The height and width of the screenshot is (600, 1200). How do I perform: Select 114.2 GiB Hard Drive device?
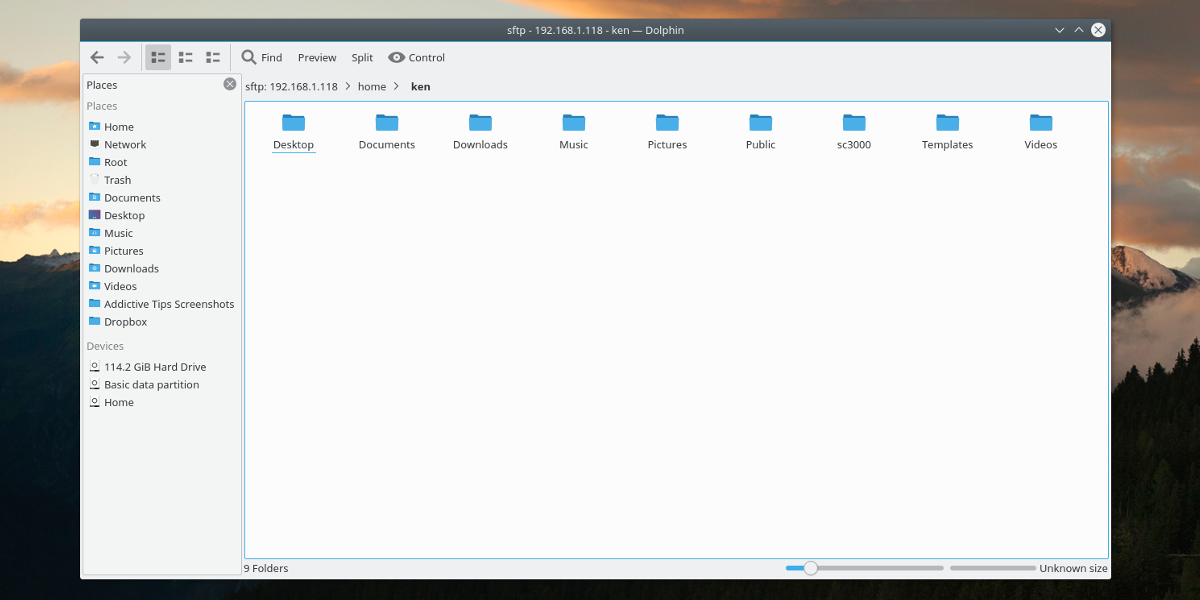coord(154,367)
